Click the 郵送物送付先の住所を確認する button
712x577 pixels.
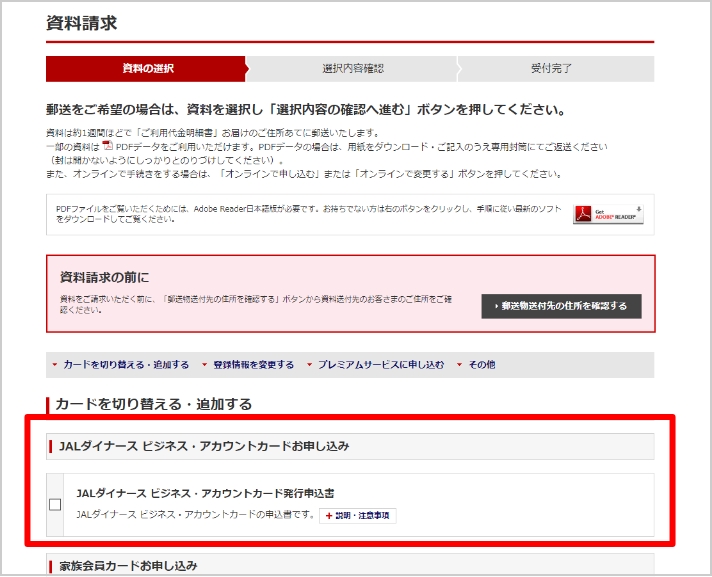[561, 306]
